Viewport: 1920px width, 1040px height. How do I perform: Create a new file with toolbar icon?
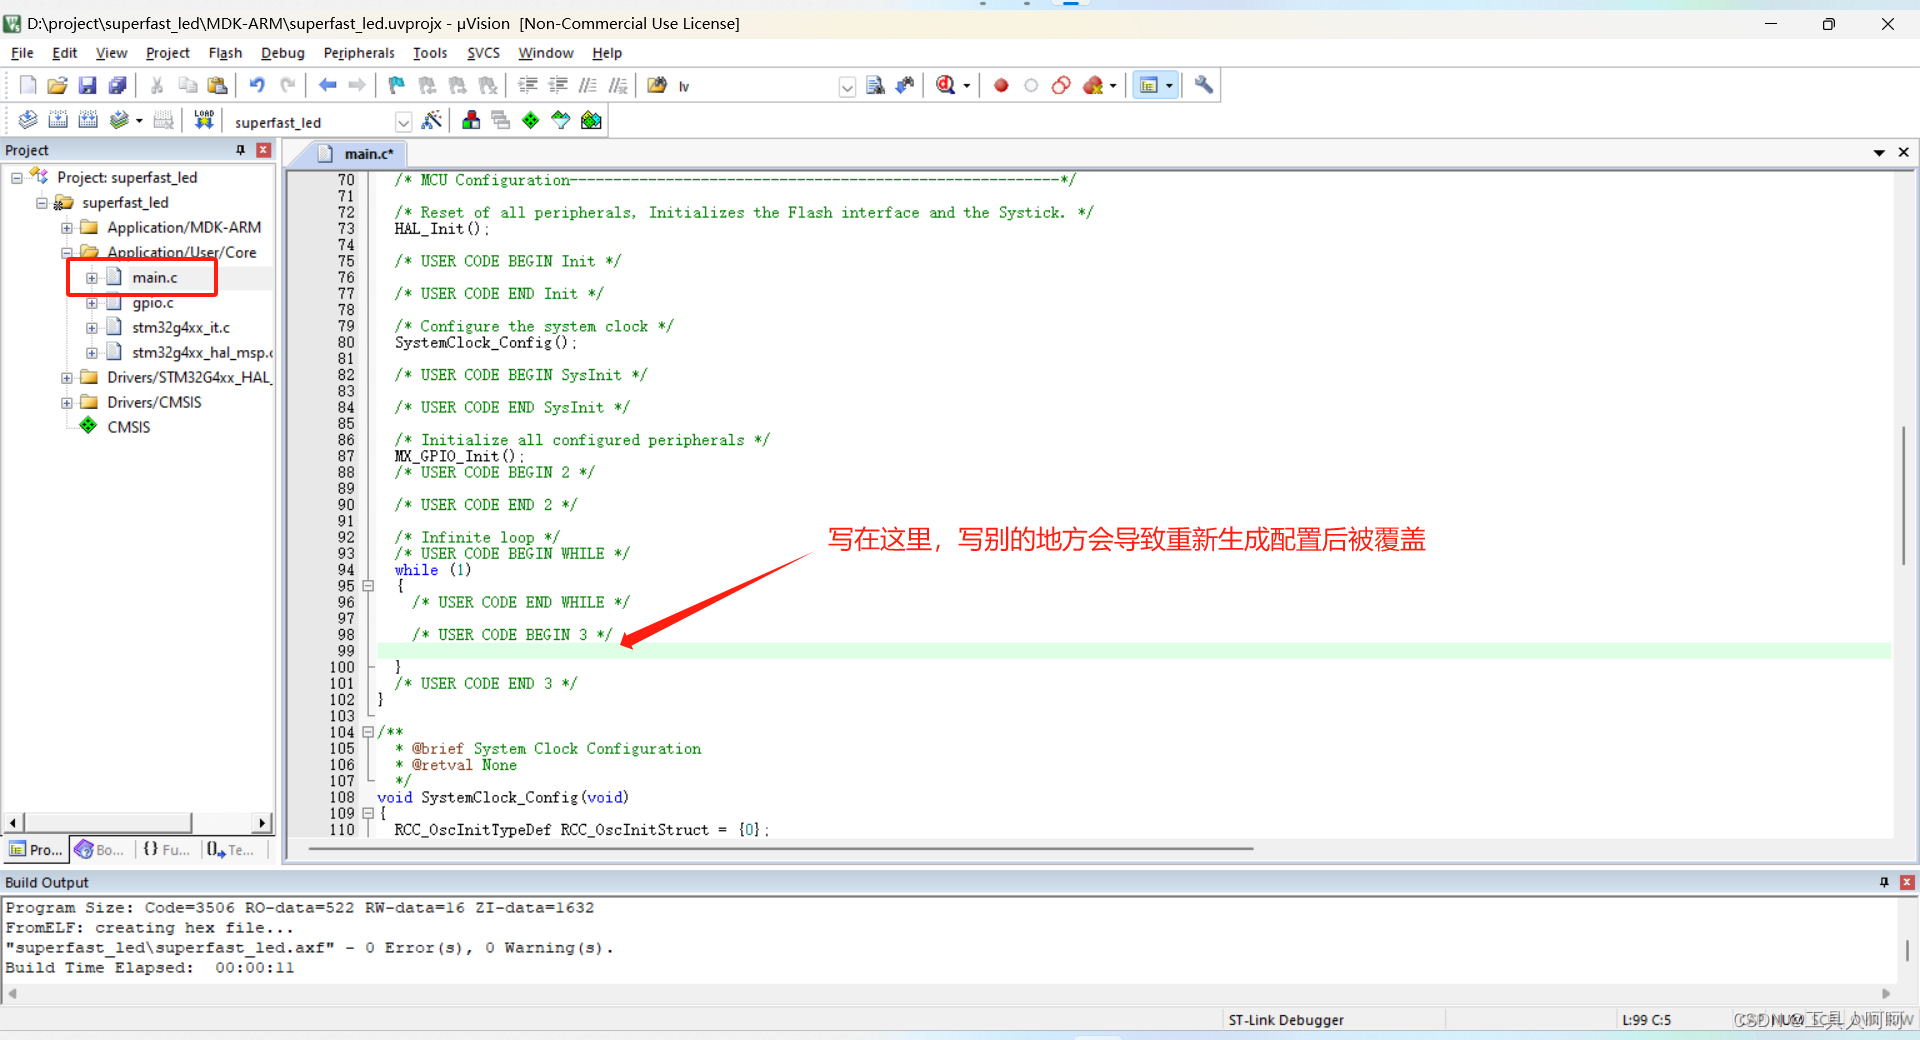click(x=28, y=86)
